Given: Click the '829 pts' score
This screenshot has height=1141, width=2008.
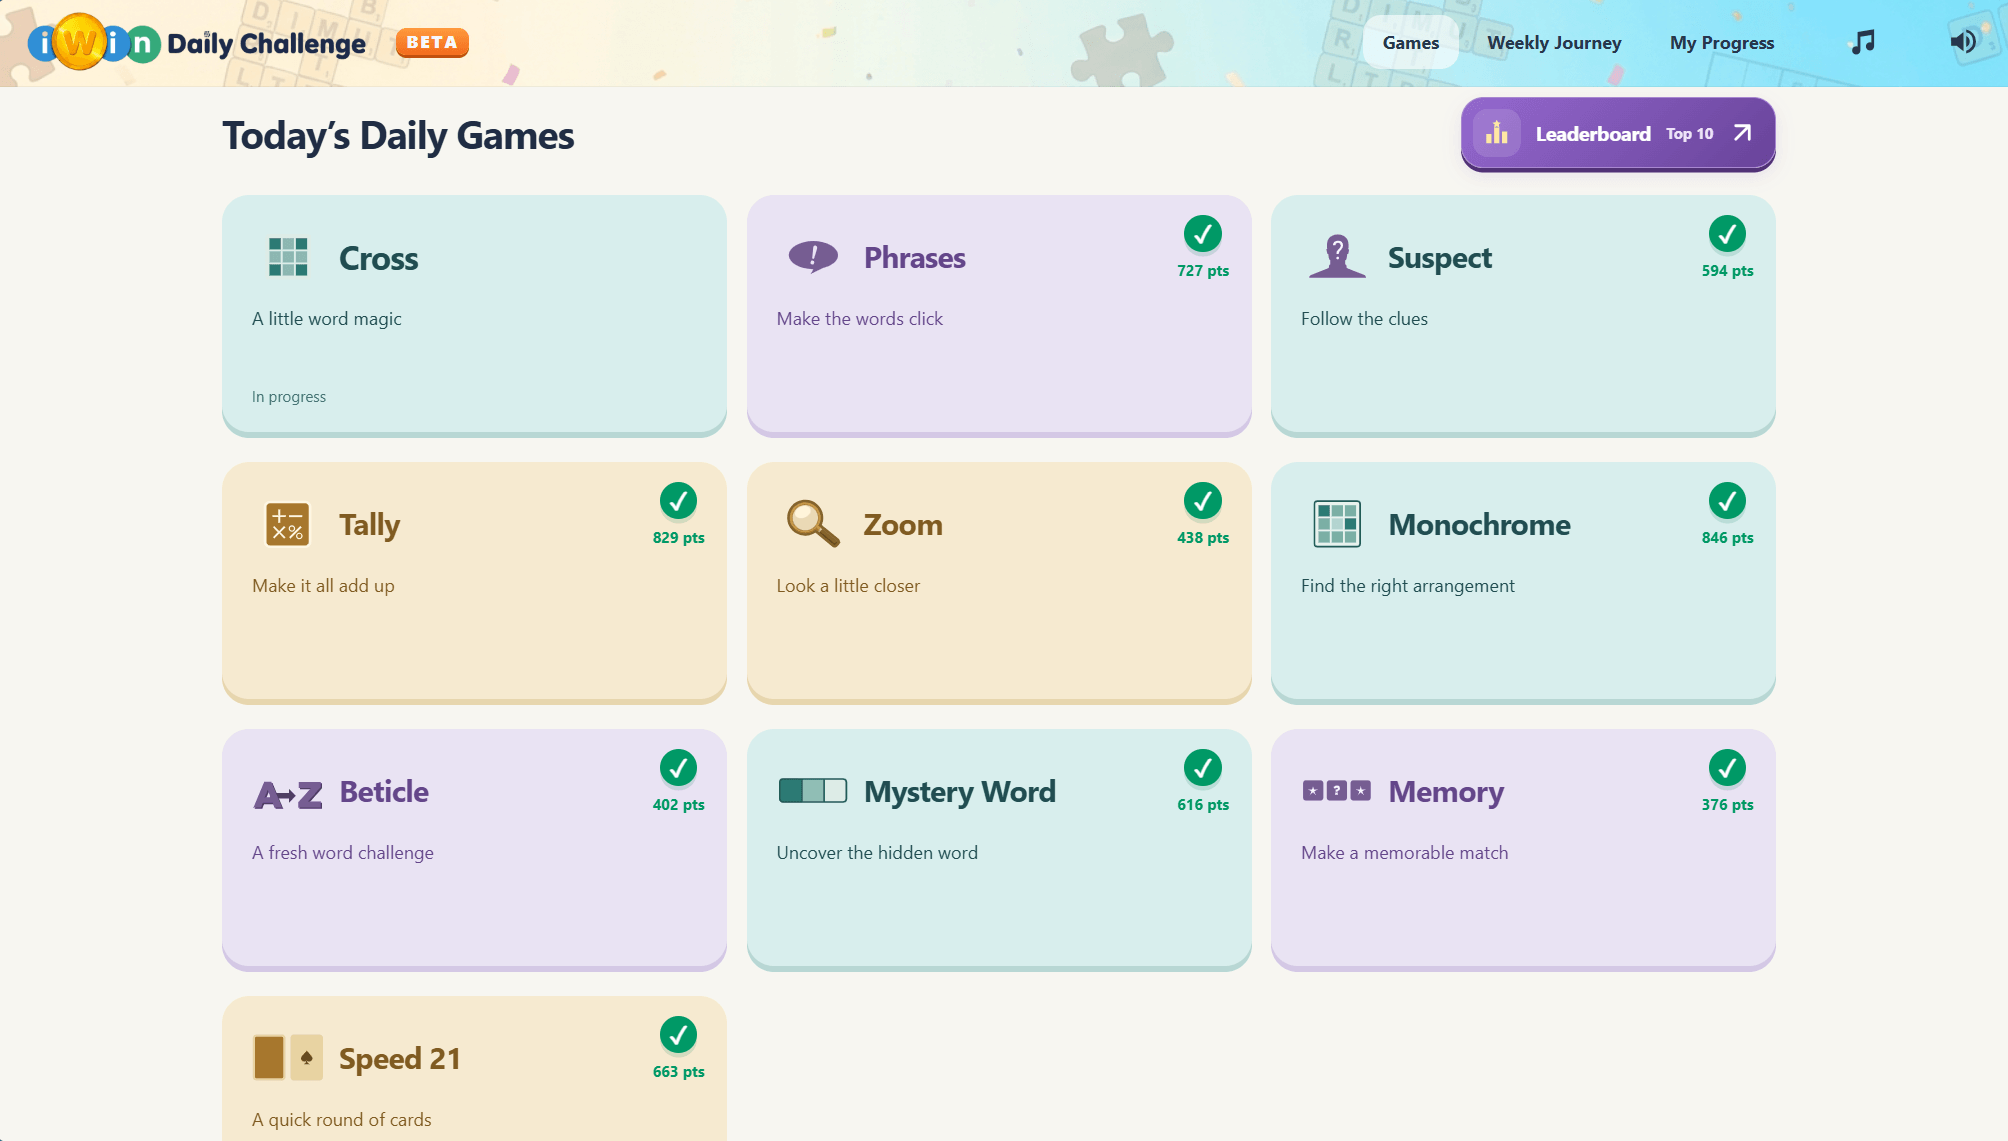Looking at the screenshot, I should point(678,538).
